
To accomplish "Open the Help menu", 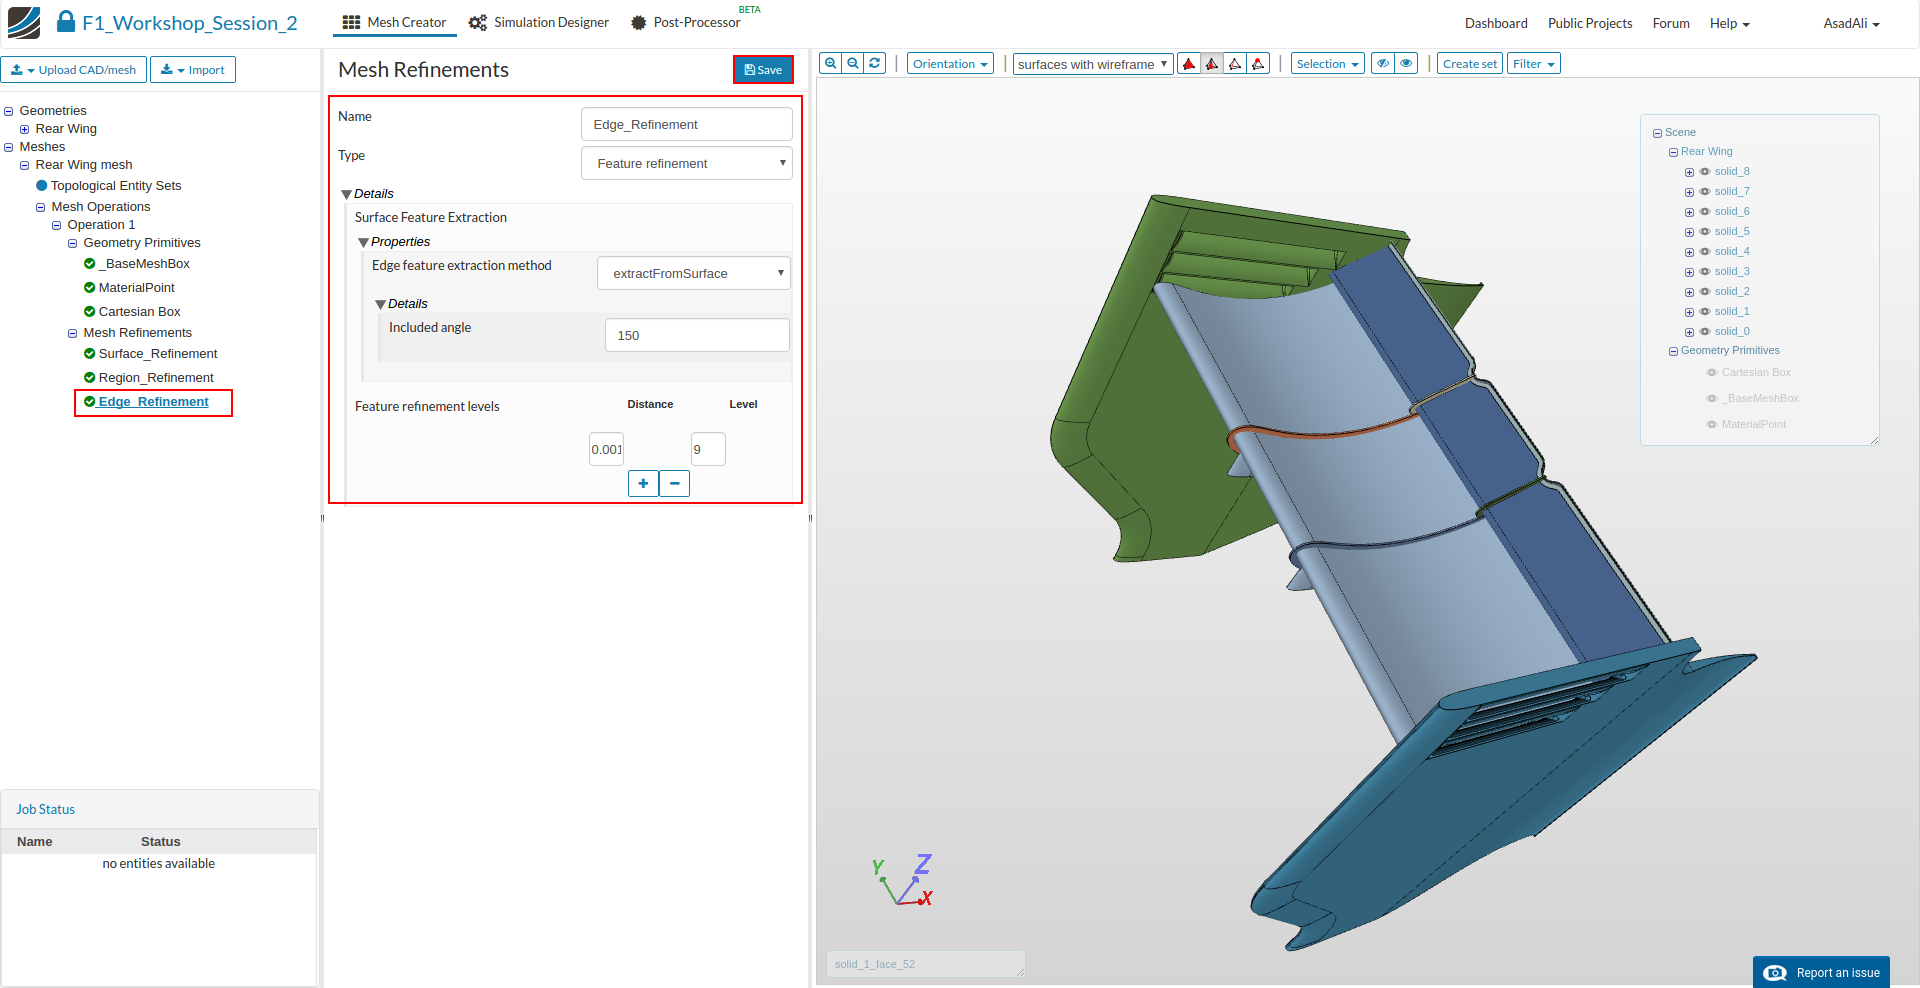I will tap(1729, 23).
